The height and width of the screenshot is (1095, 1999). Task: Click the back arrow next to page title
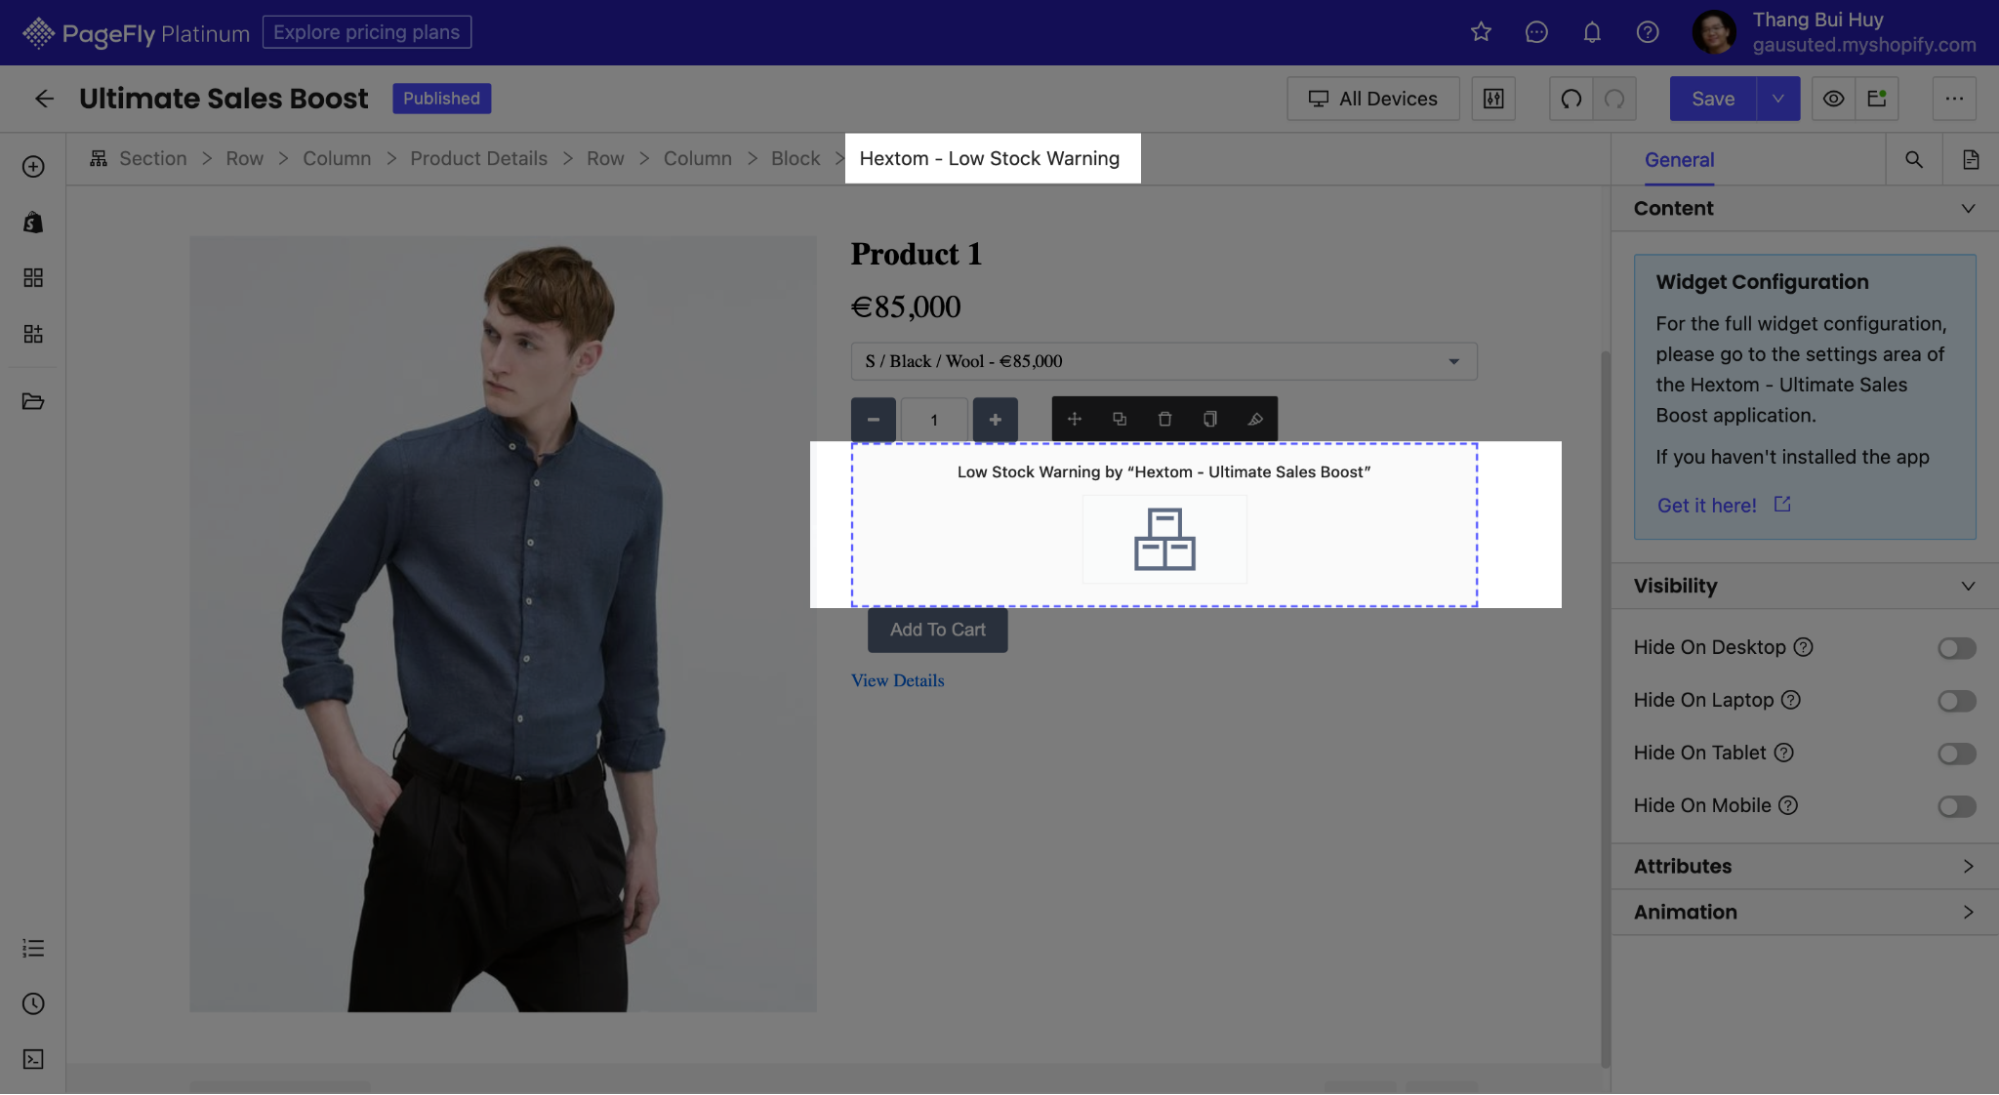click(x=44, y=98)
